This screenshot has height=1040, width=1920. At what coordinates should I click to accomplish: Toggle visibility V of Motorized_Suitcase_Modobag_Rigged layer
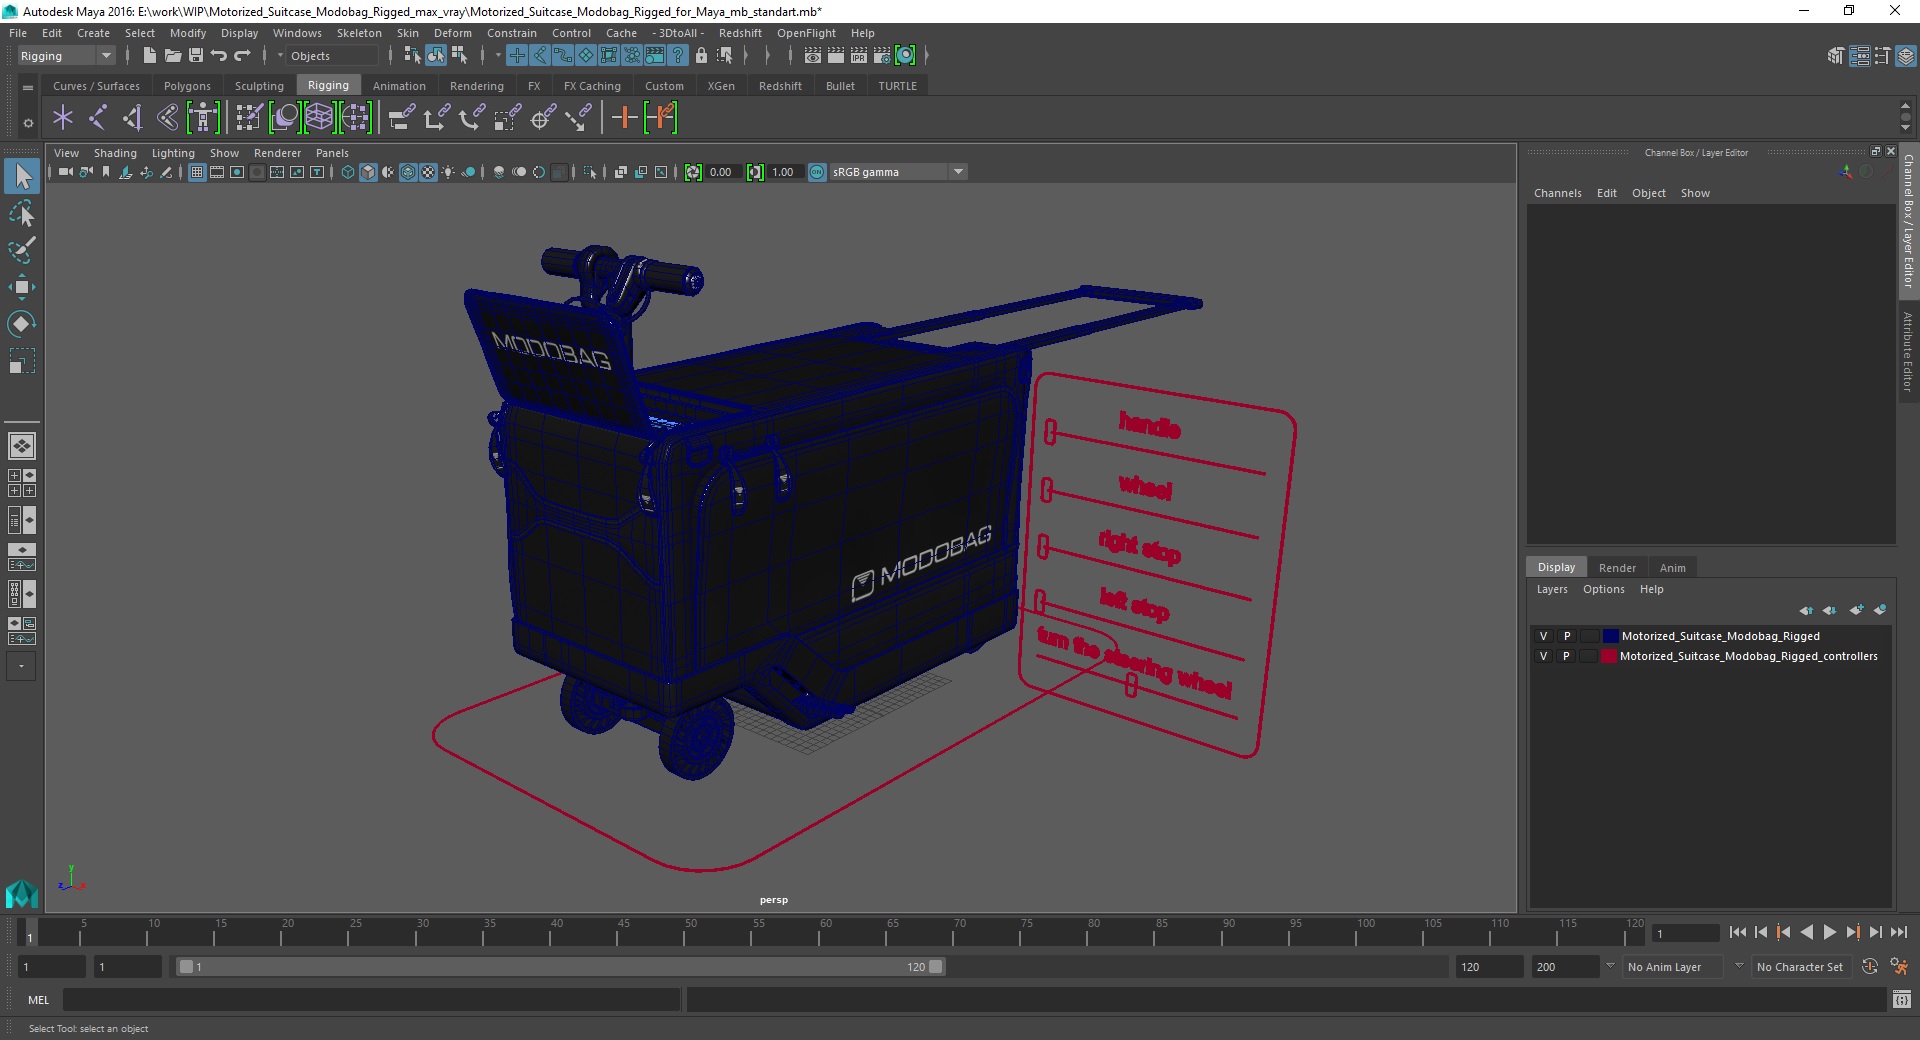1543,636
